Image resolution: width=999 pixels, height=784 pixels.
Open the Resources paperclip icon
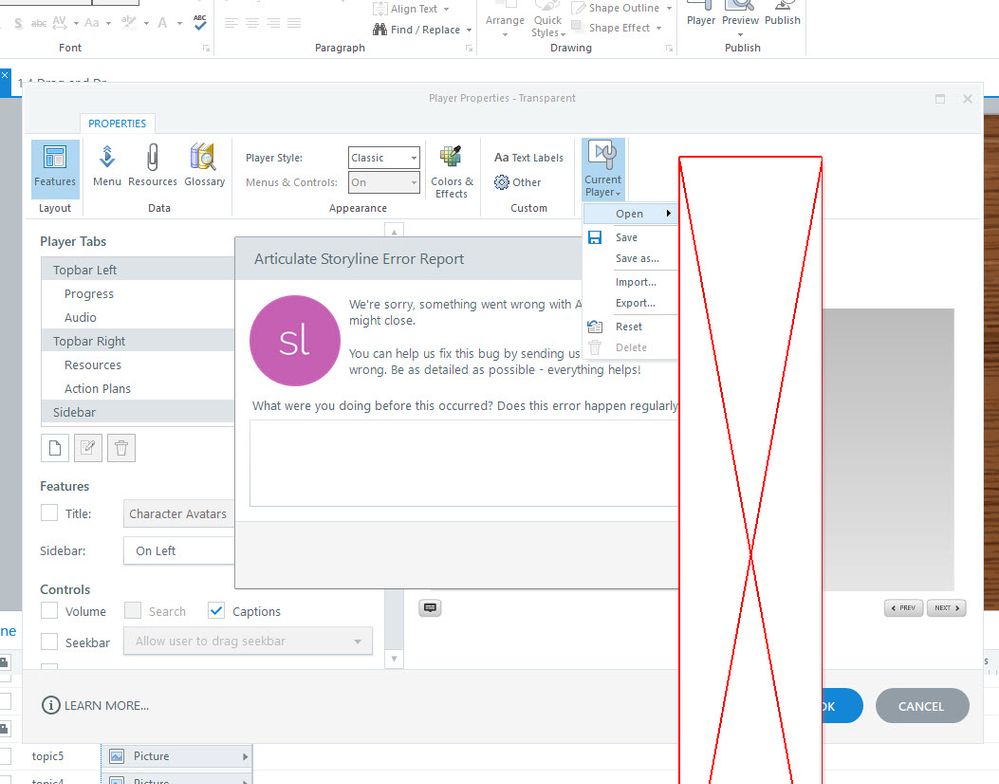pos(152,166)
